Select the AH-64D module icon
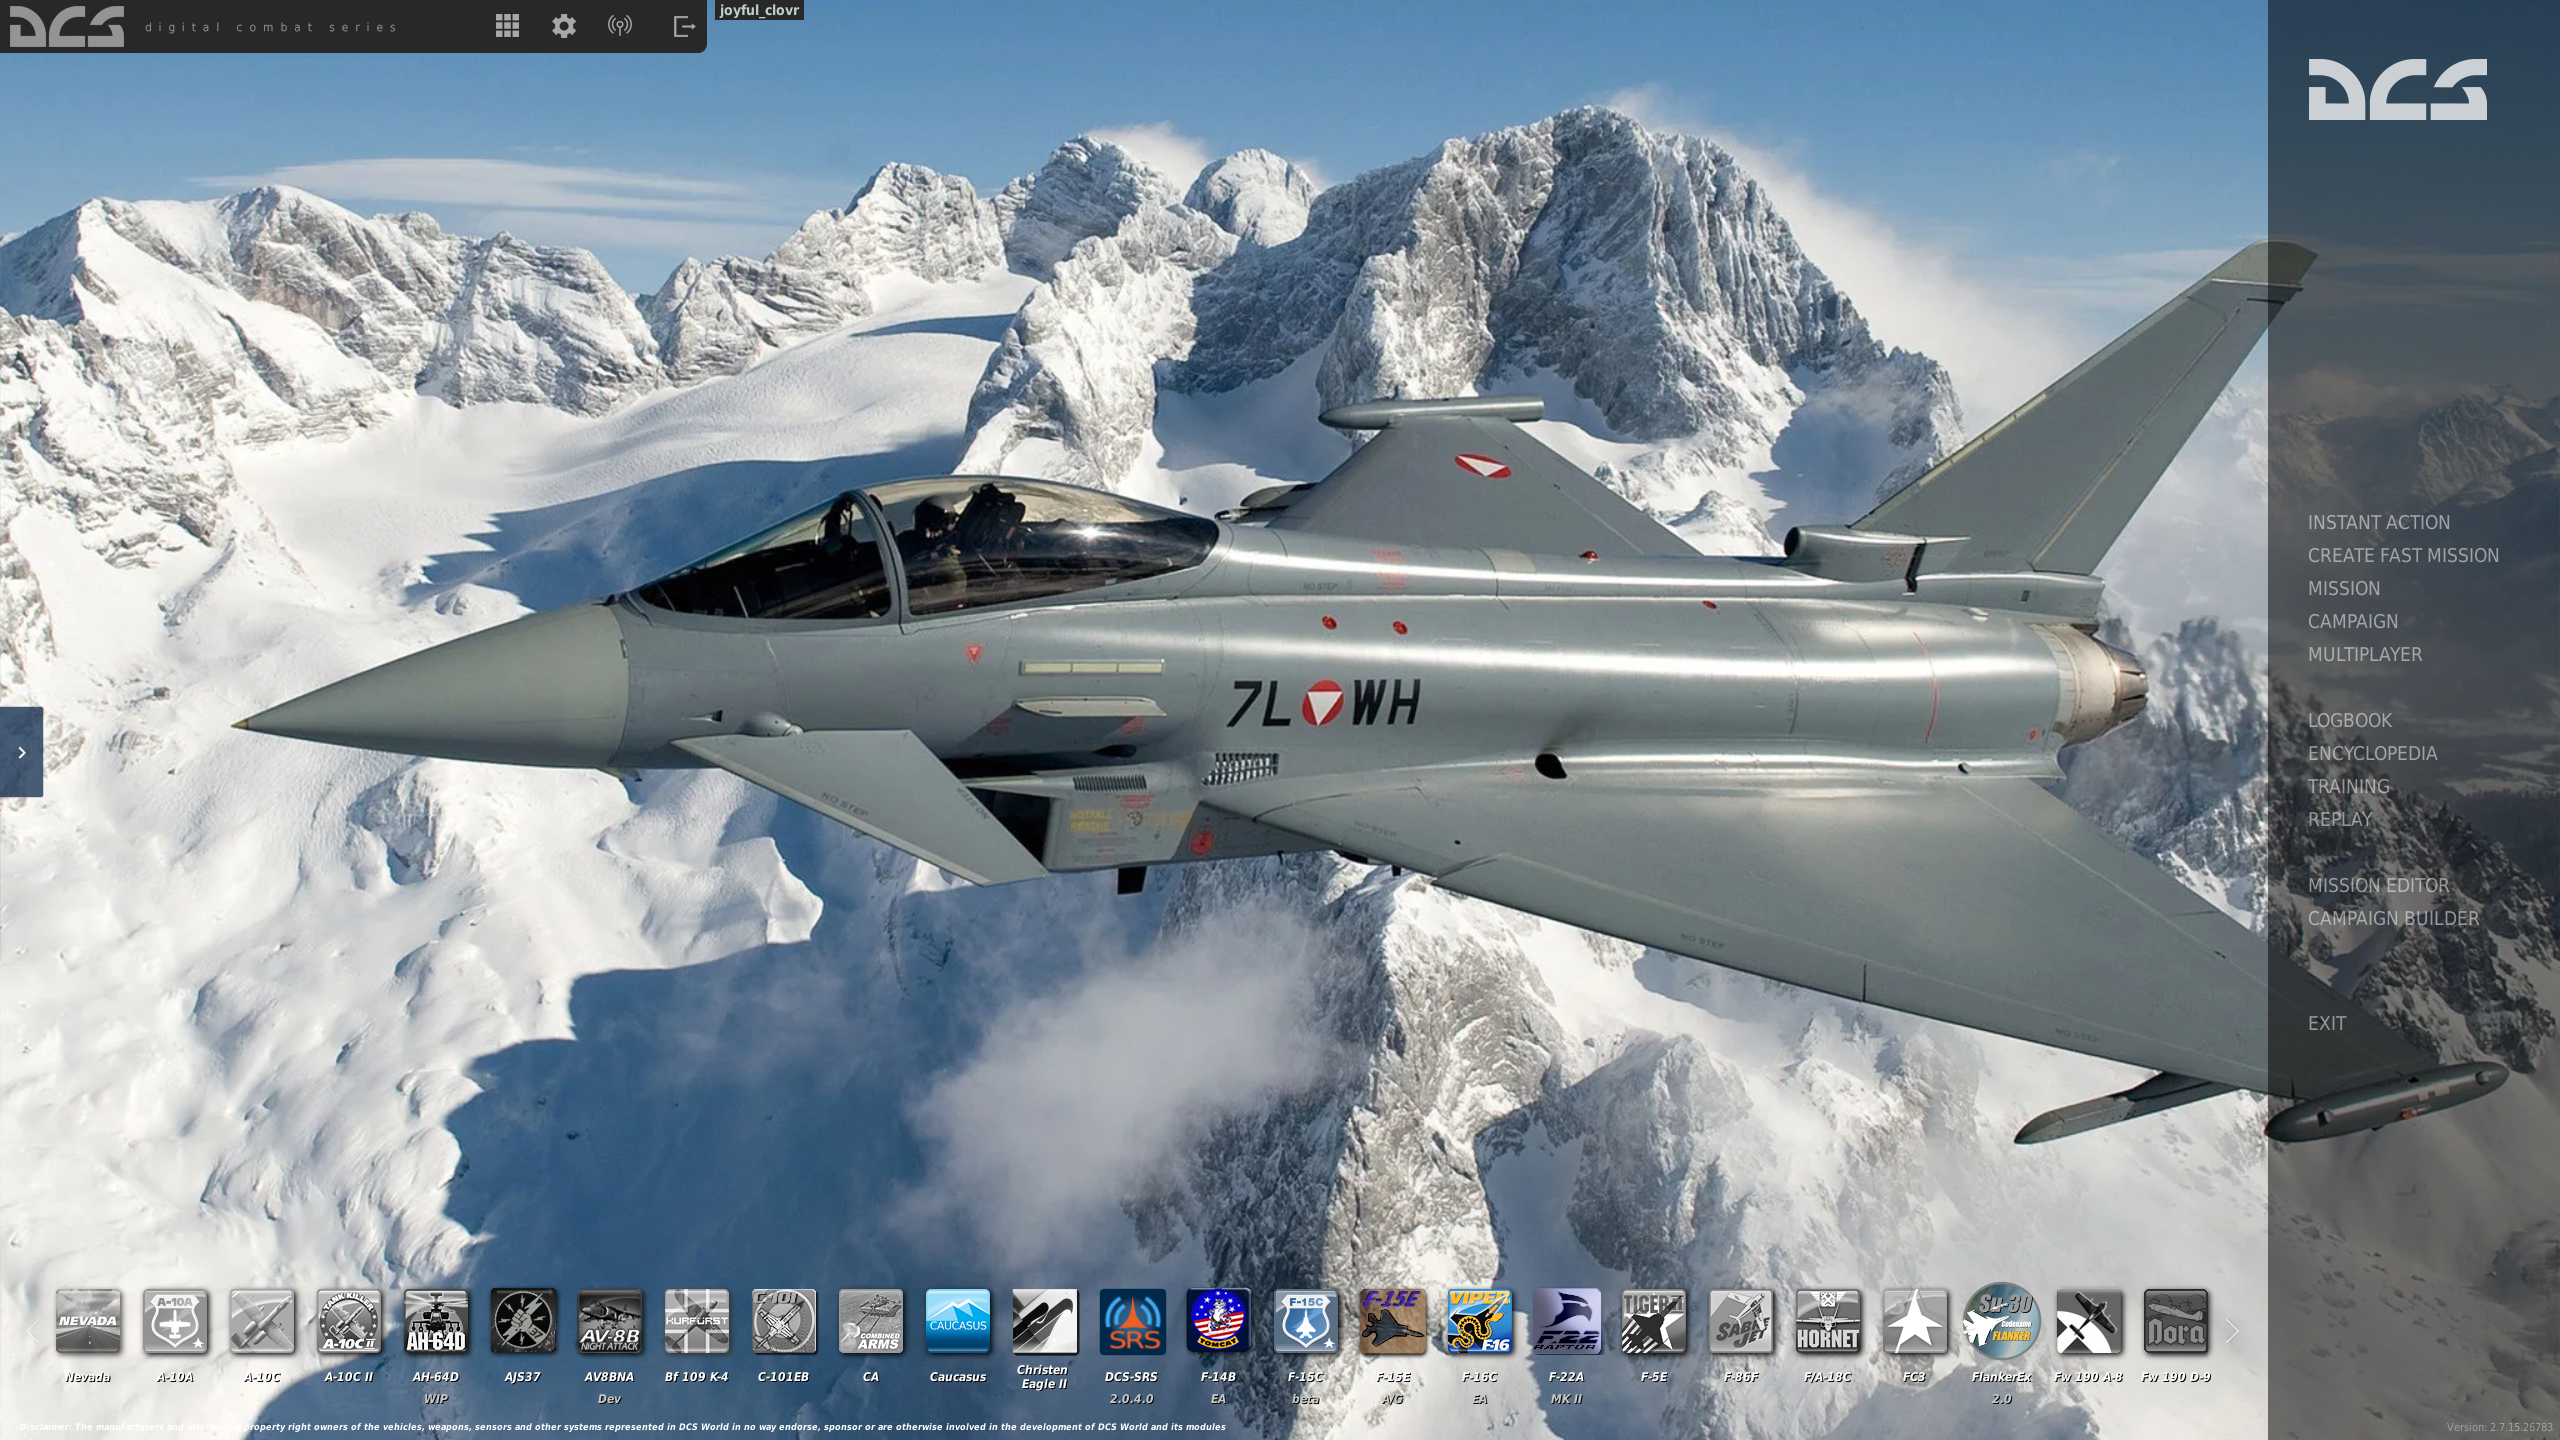 [x=436, y=1321]
